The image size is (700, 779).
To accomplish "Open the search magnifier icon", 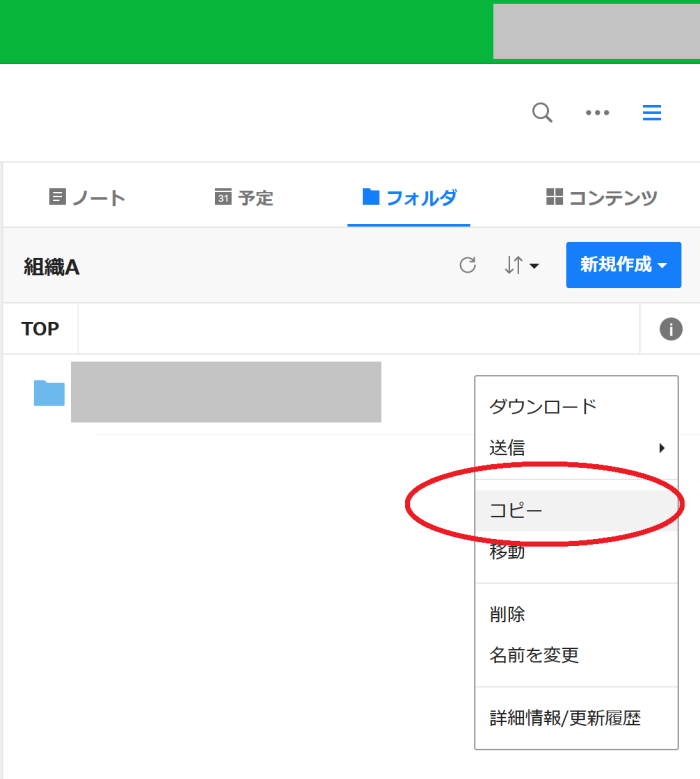I will 542,113.
